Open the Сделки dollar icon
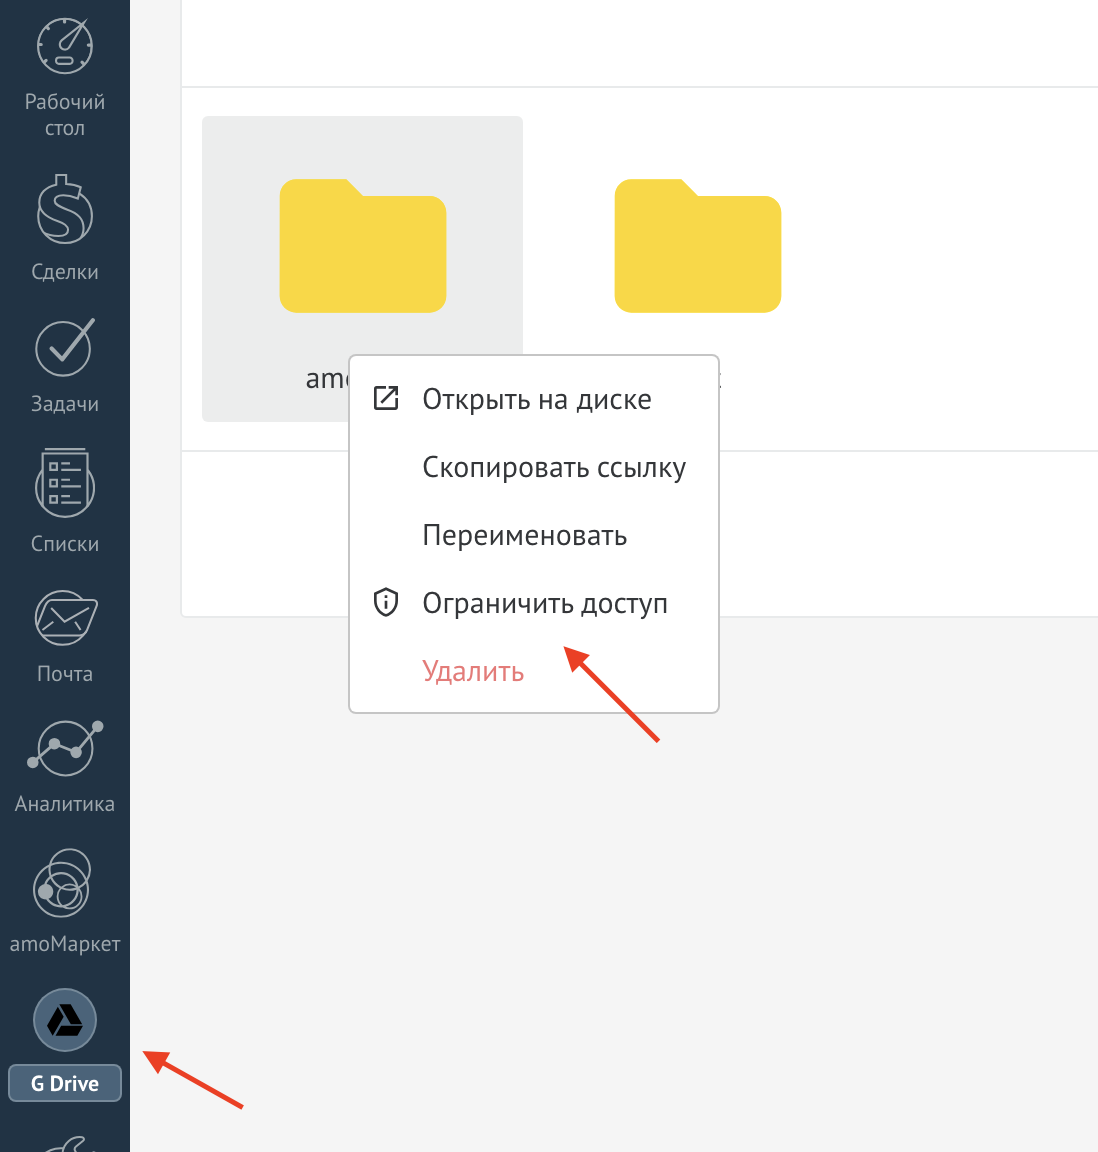Image resolution: width=1098 pixels, height=1152 pixels. click(65, 209)
